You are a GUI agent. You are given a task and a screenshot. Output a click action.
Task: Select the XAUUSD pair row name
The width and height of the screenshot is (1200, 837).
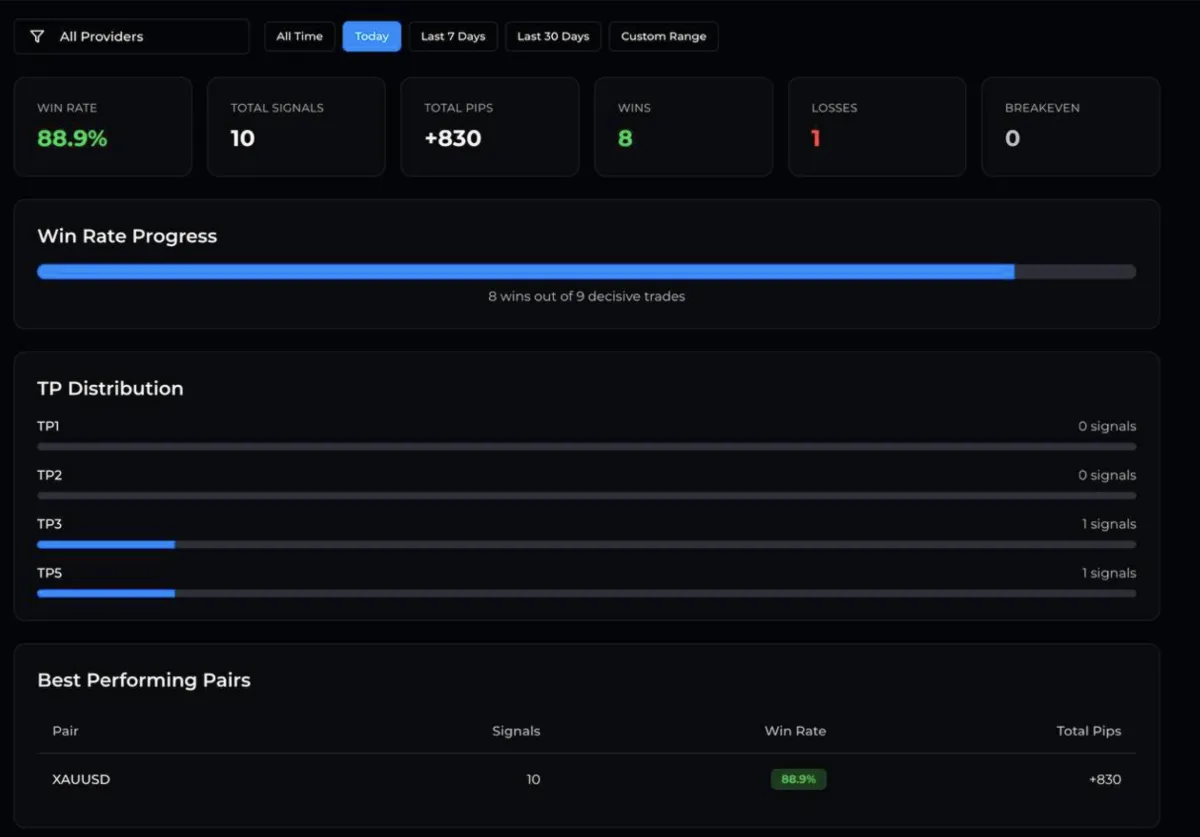(x=81, y=779)
